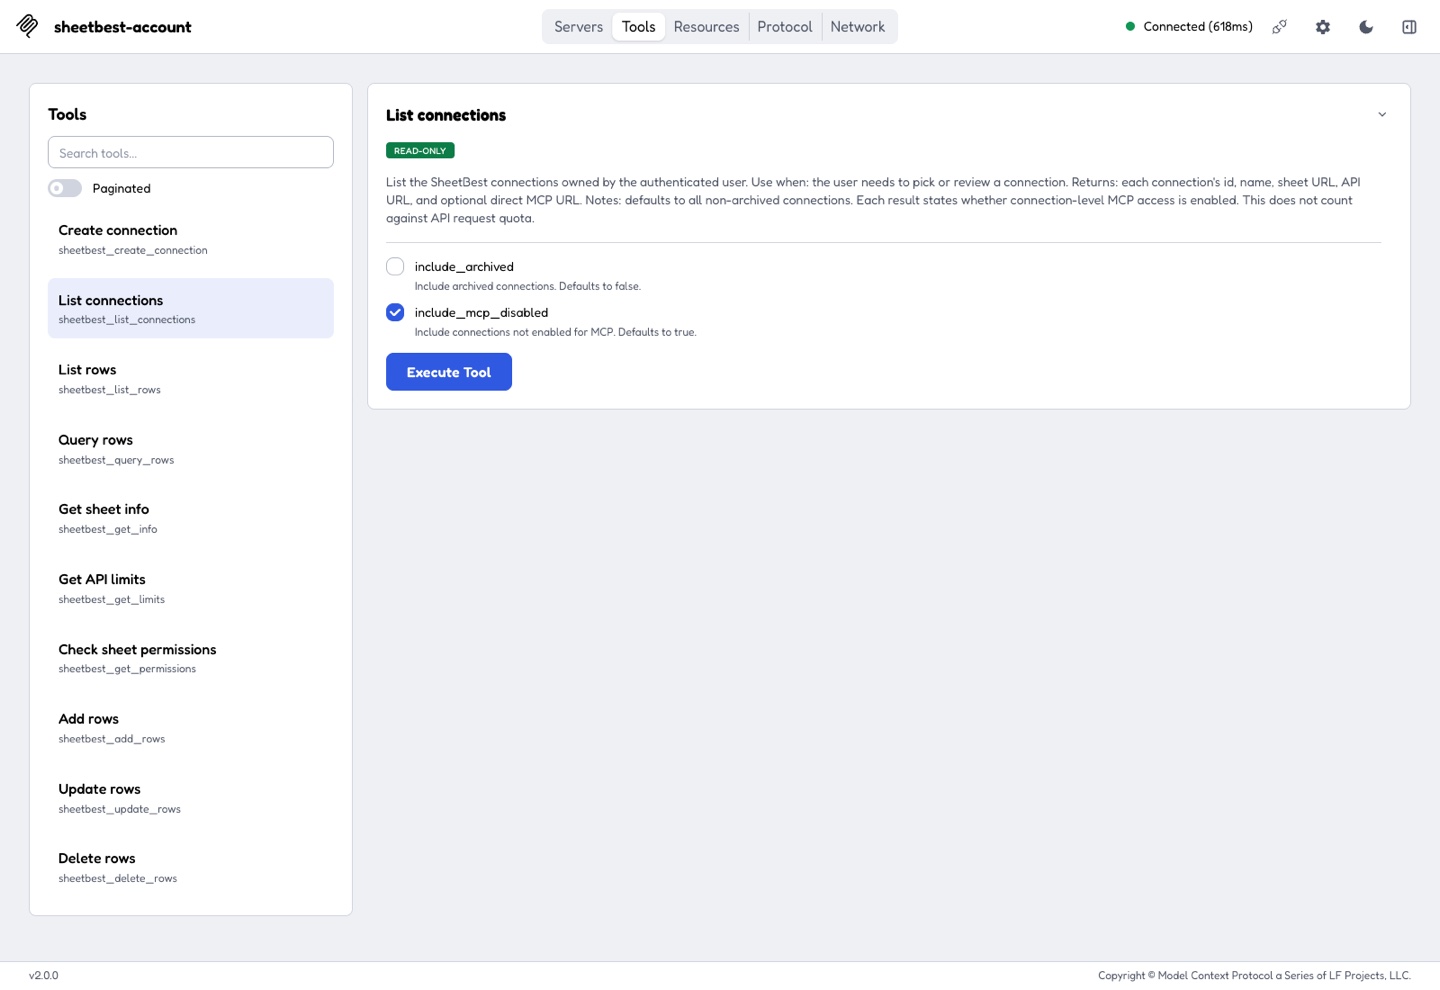1440x990 pixels.
Task: Open the Query rows tool
Action: 191,449
